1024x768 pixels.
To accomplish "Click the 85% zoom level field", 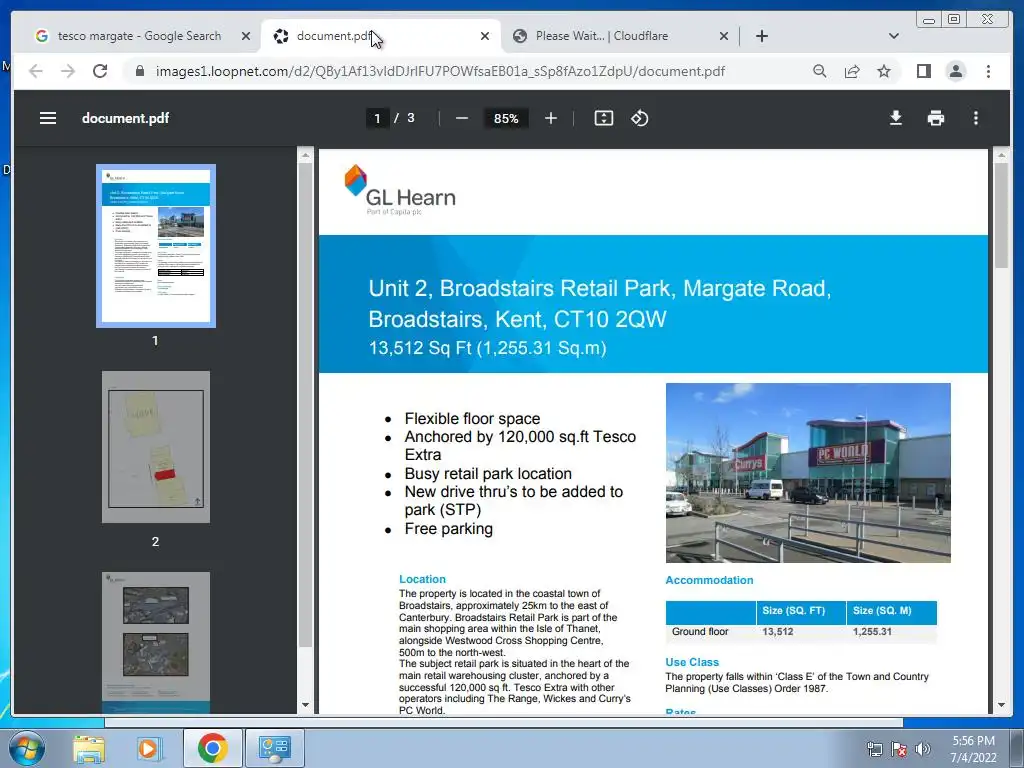I will click(x=506, y=118).
